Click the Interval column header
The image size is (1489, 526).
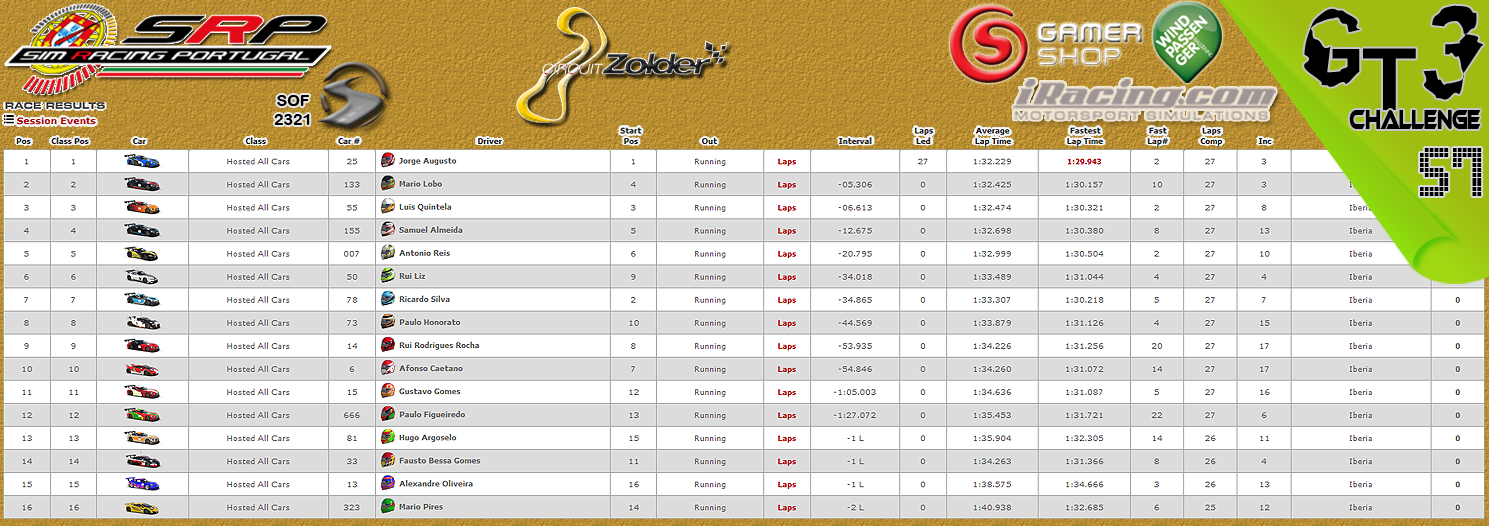point(855,141)
